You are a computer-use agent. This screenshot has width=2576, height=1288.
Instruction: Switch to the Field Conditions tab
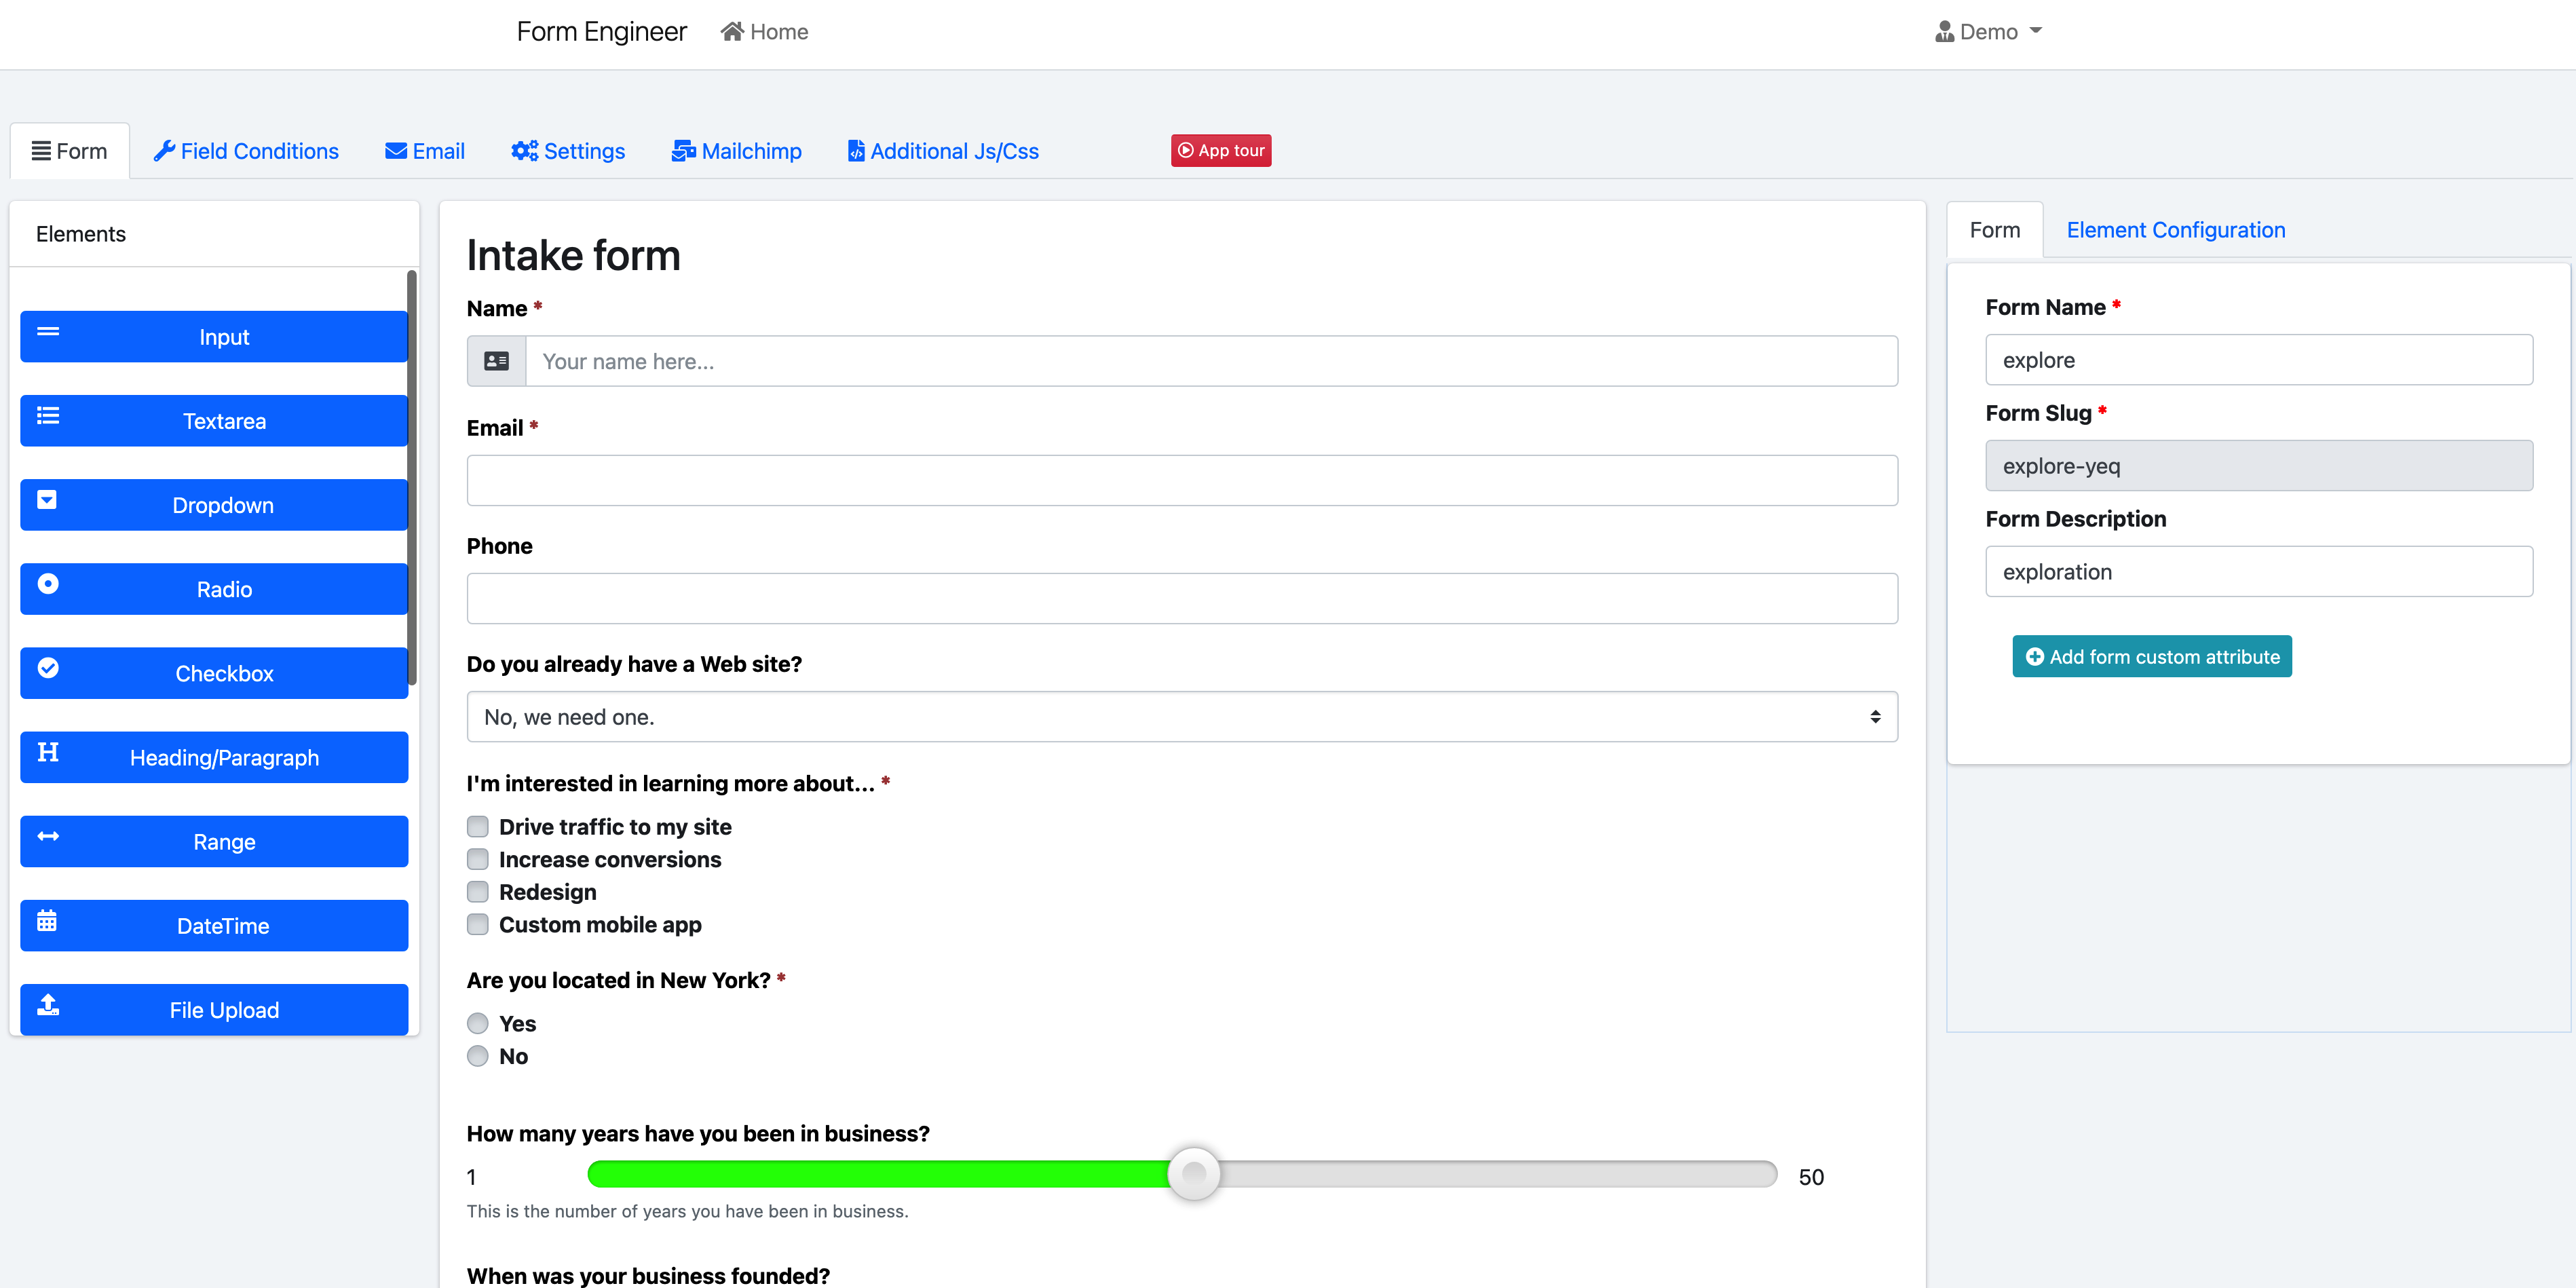[x=246, y=151]
